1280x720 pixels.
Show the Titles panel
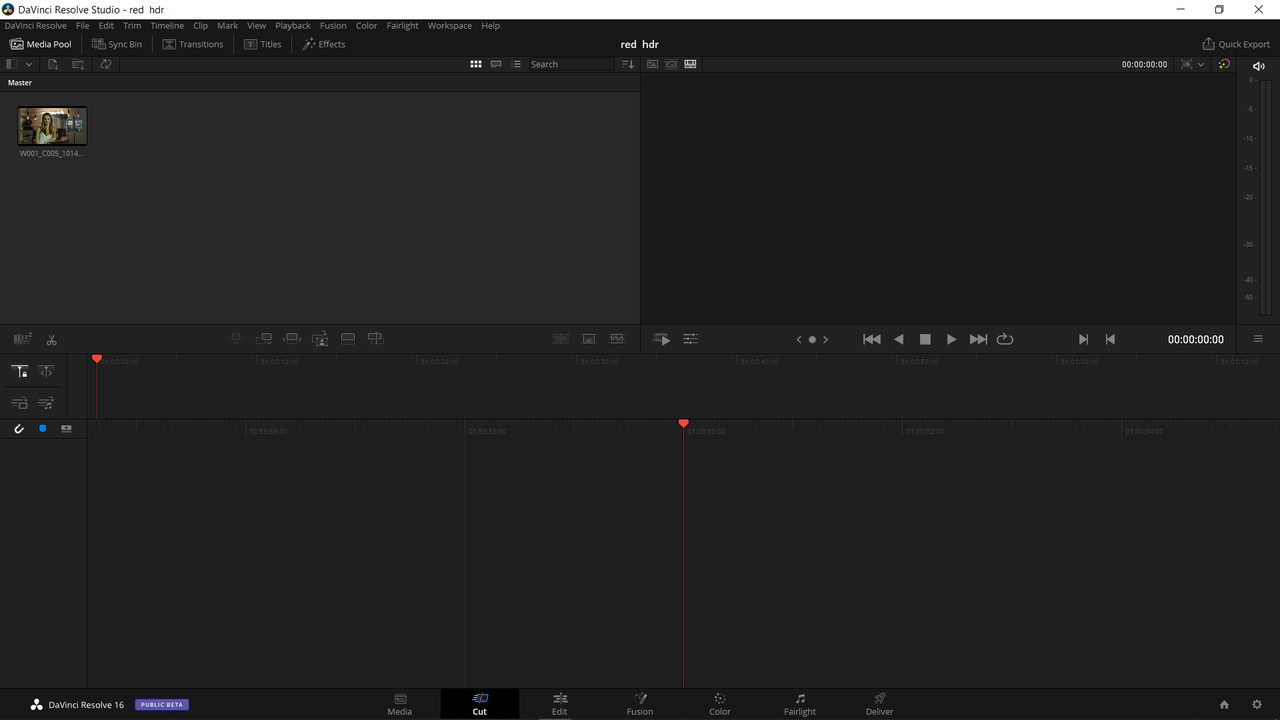[263, 44]
